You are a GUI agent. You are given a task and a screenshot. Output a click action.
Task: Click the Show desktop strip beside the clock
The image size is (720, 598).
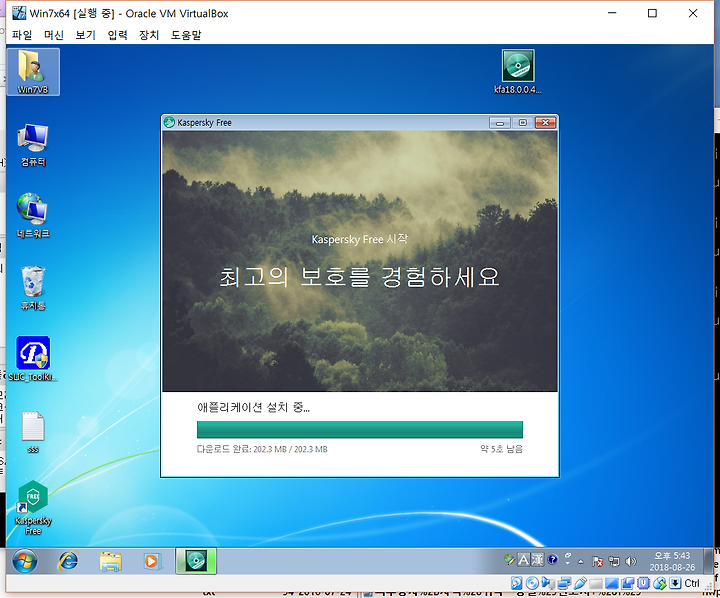(709, 561)
